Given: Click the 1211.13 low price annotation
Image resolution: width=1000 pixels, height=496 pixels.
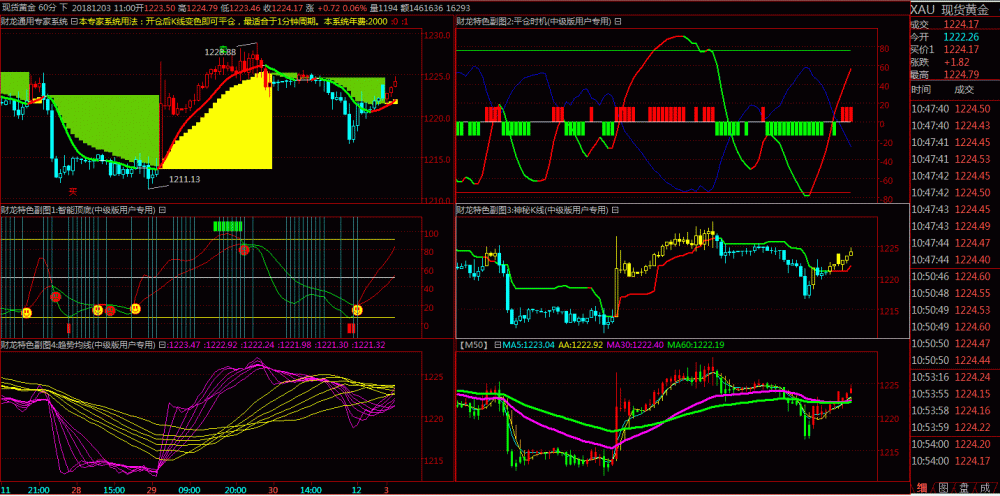Looking at the screenshot, I should tap(185, 179).
